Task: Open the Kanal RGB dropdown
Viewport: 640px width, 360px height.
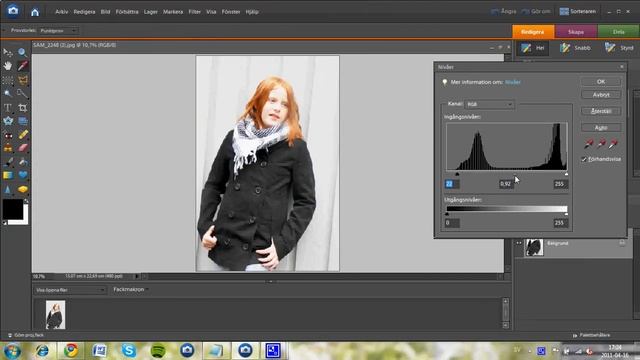Action: click(489, 104)
